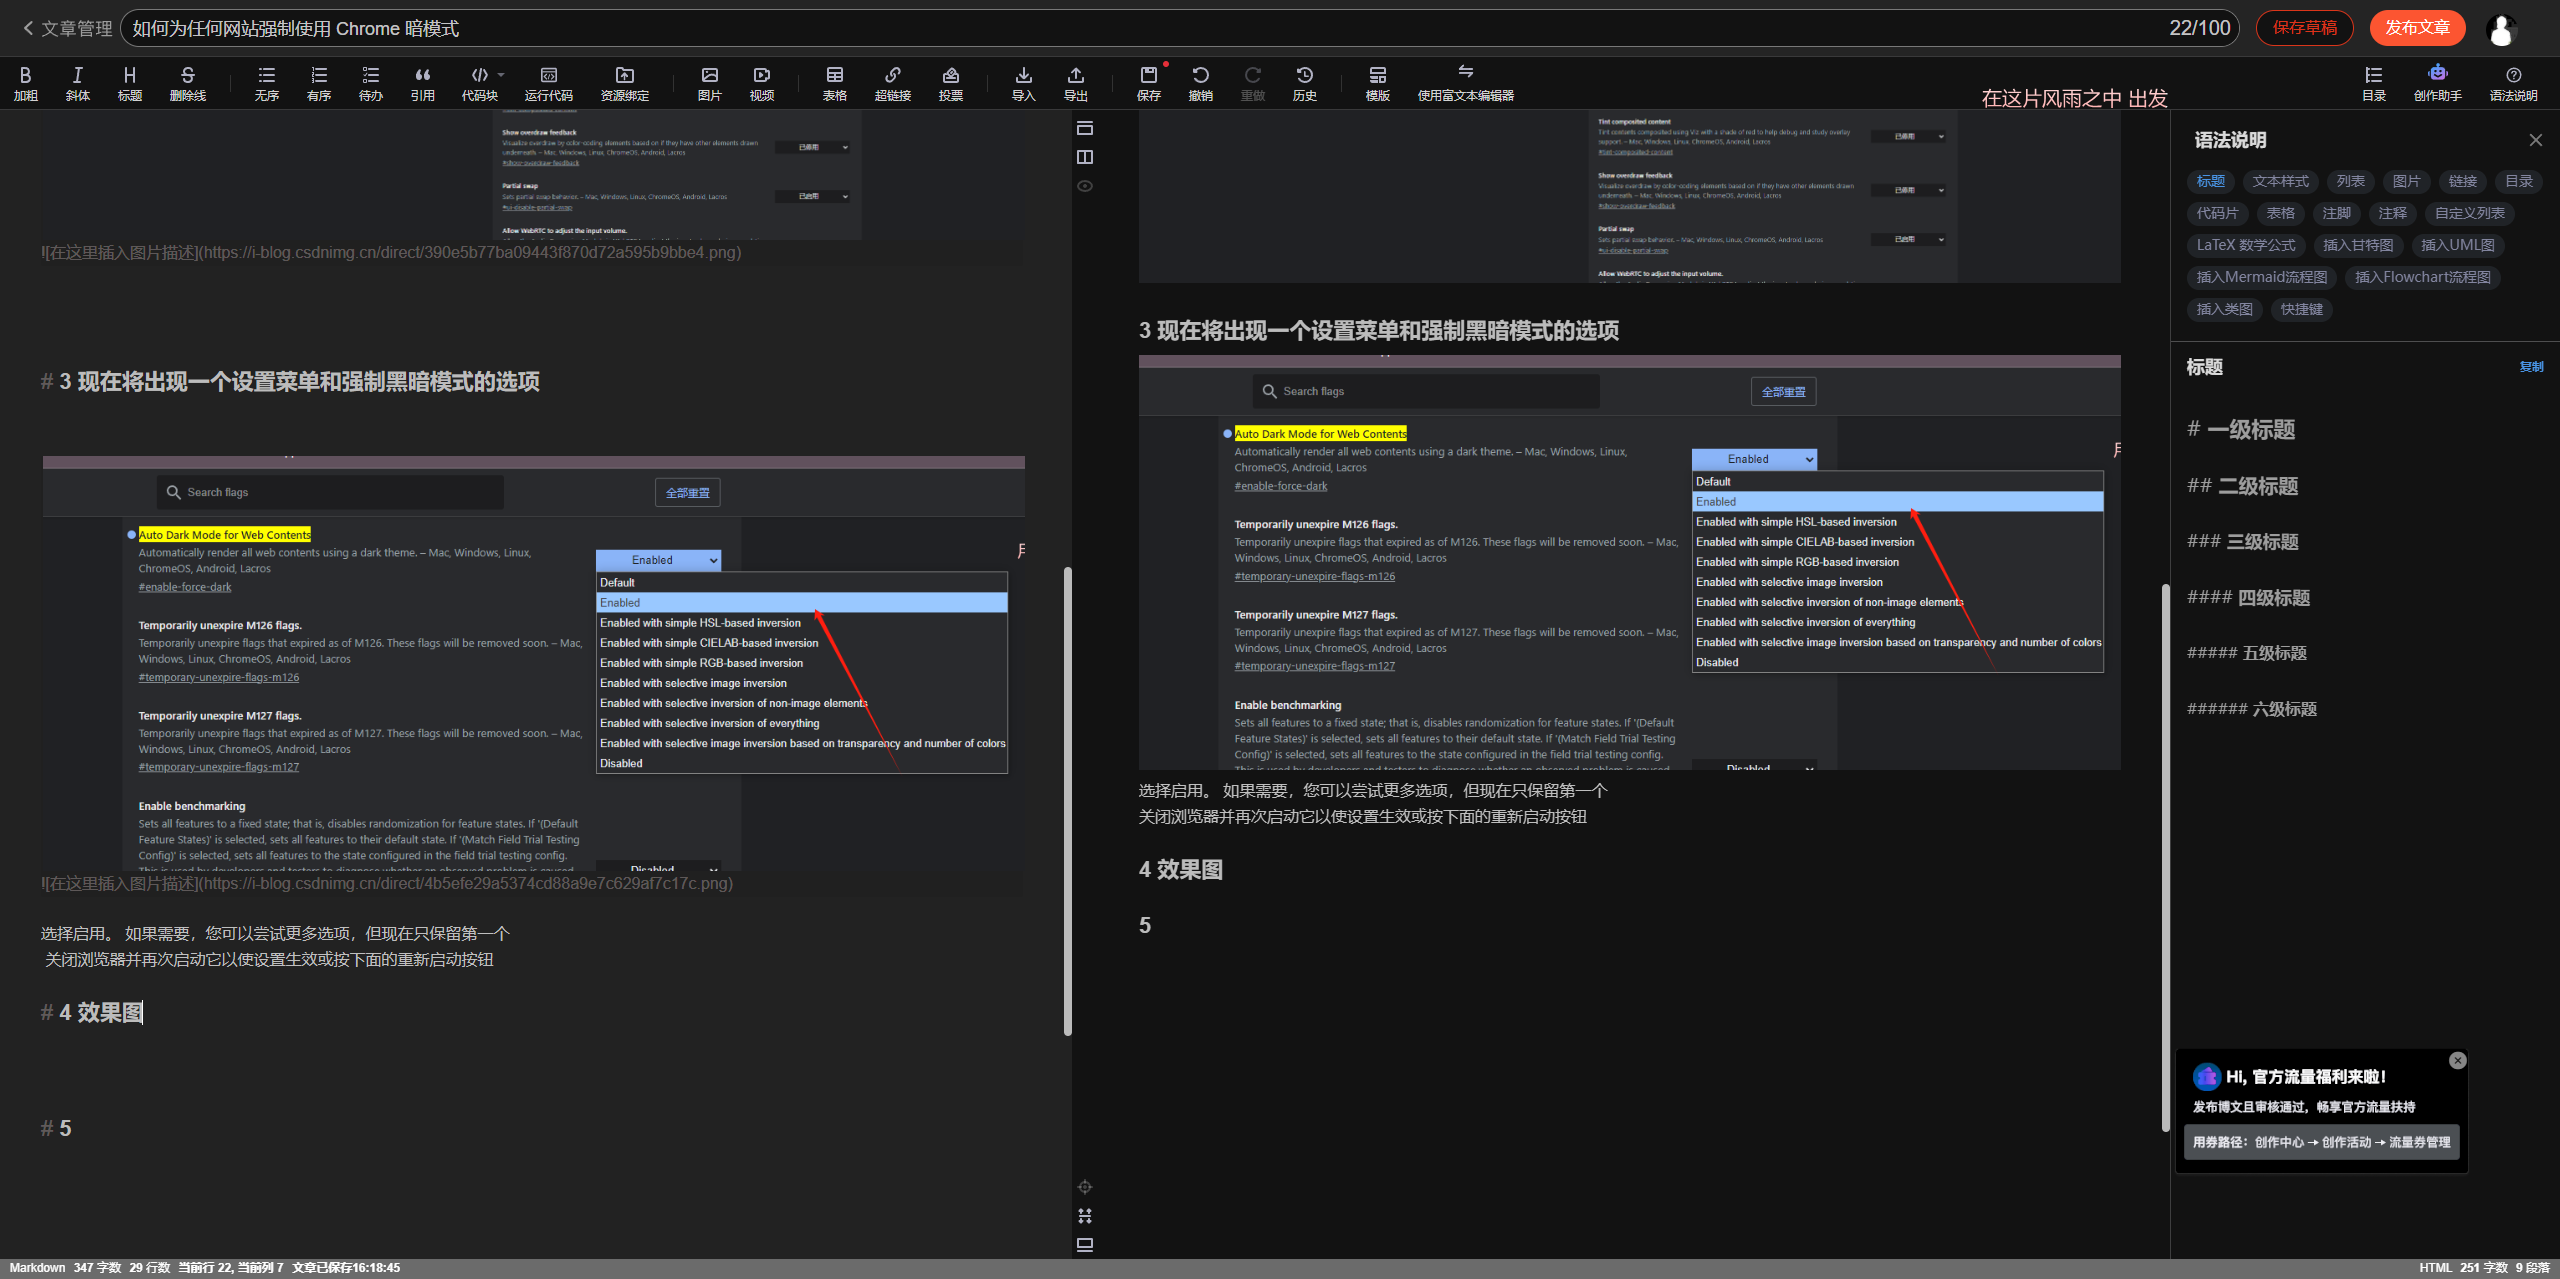The image size is (2560, 1279).
Task: Select the 列表 syntax tag
Action: click(x=2351, y=181)
